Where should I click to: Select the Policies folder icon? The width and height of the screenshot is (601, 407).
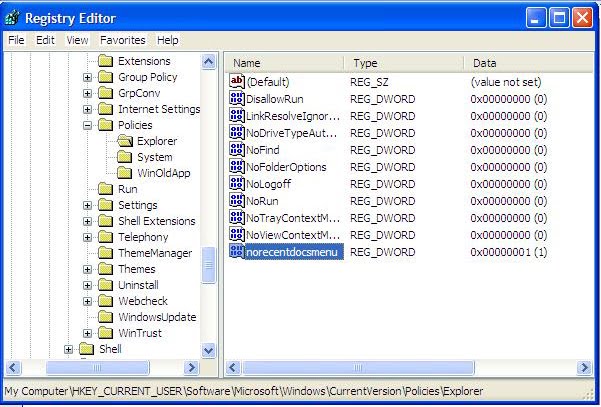(x=105, y=125)
